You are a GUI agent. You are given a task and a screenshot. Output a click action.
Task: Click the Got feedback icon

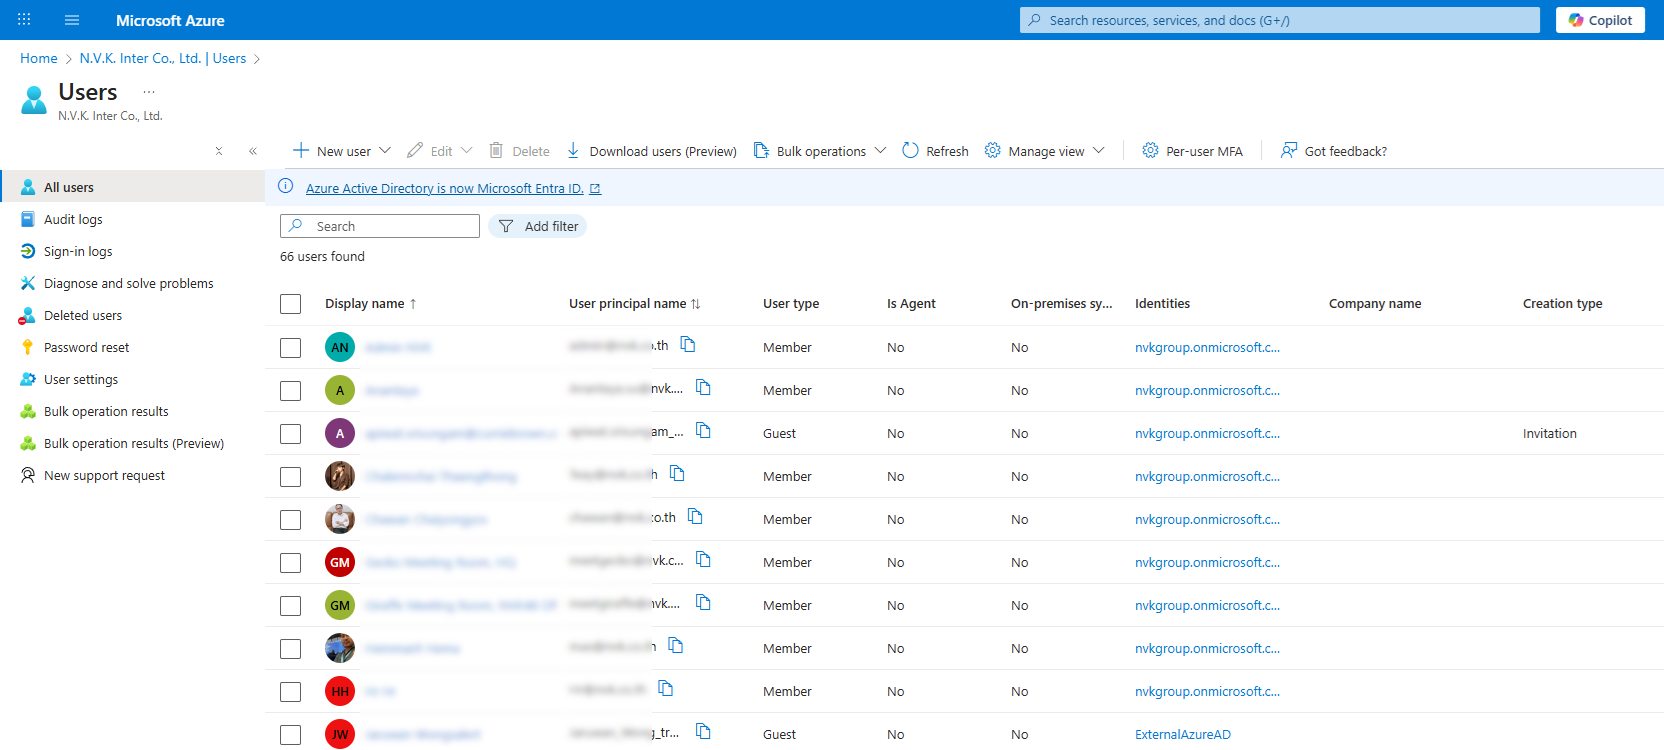point(1289,151)
